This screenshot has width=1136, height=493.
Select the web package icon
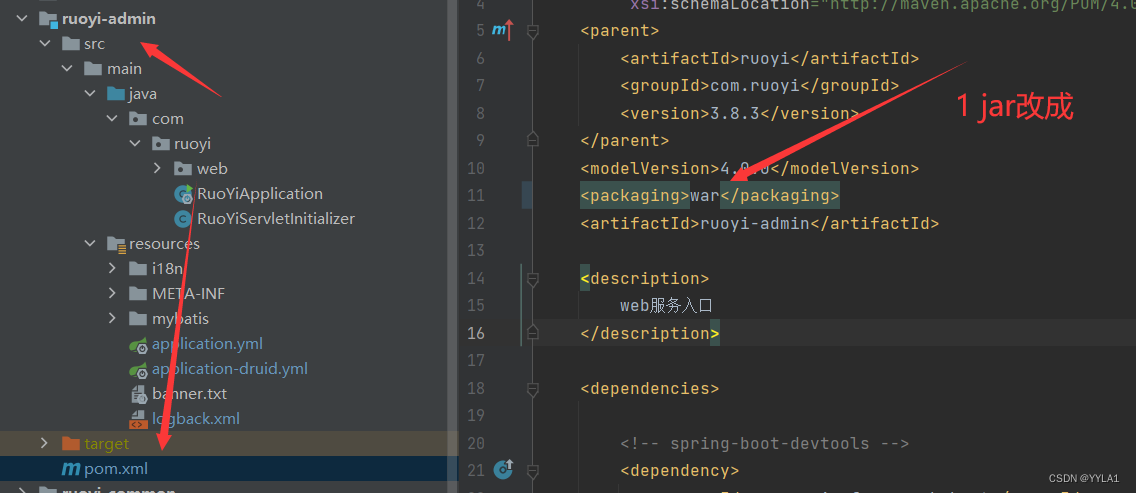(183, 168)
